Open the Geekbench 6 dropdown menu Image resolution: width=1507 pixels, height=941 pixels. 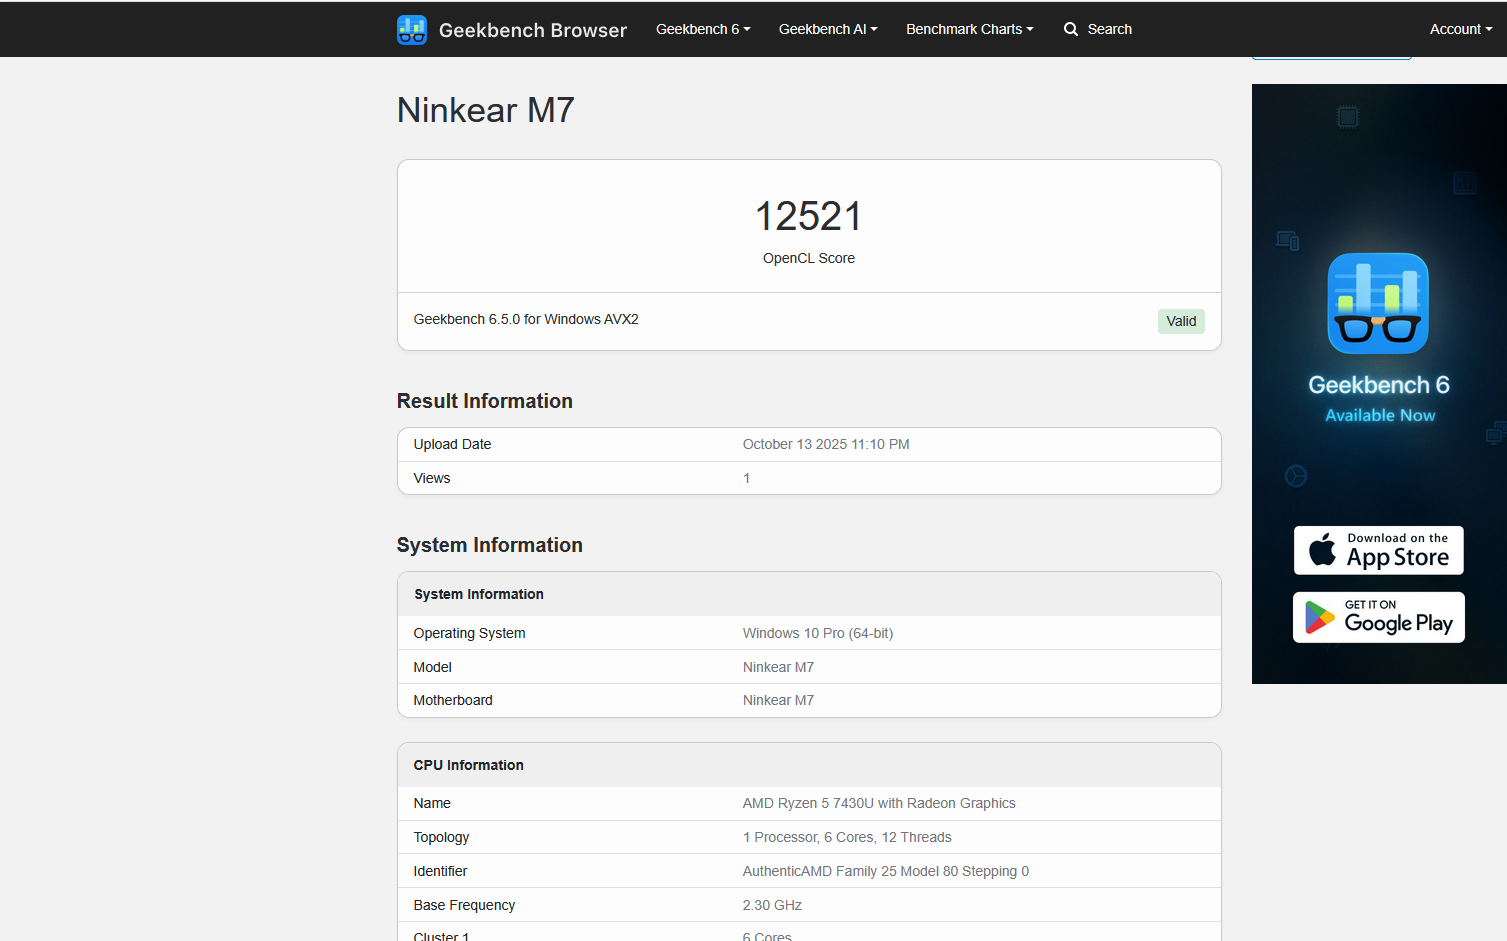(702, 29)
